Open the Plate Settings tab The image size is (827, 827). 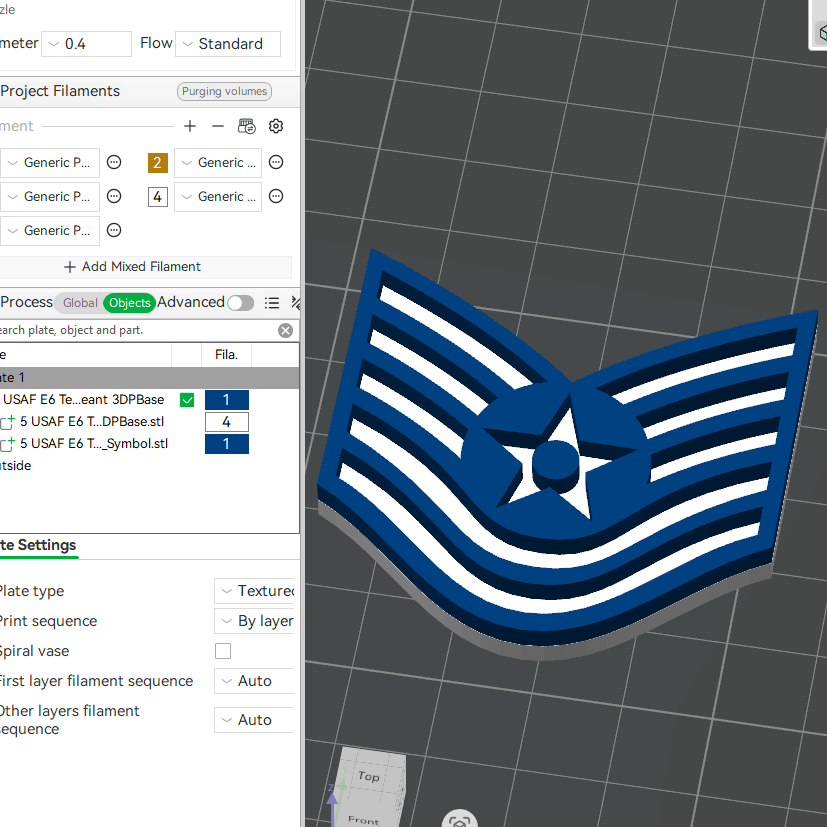[x=38, y=545]
